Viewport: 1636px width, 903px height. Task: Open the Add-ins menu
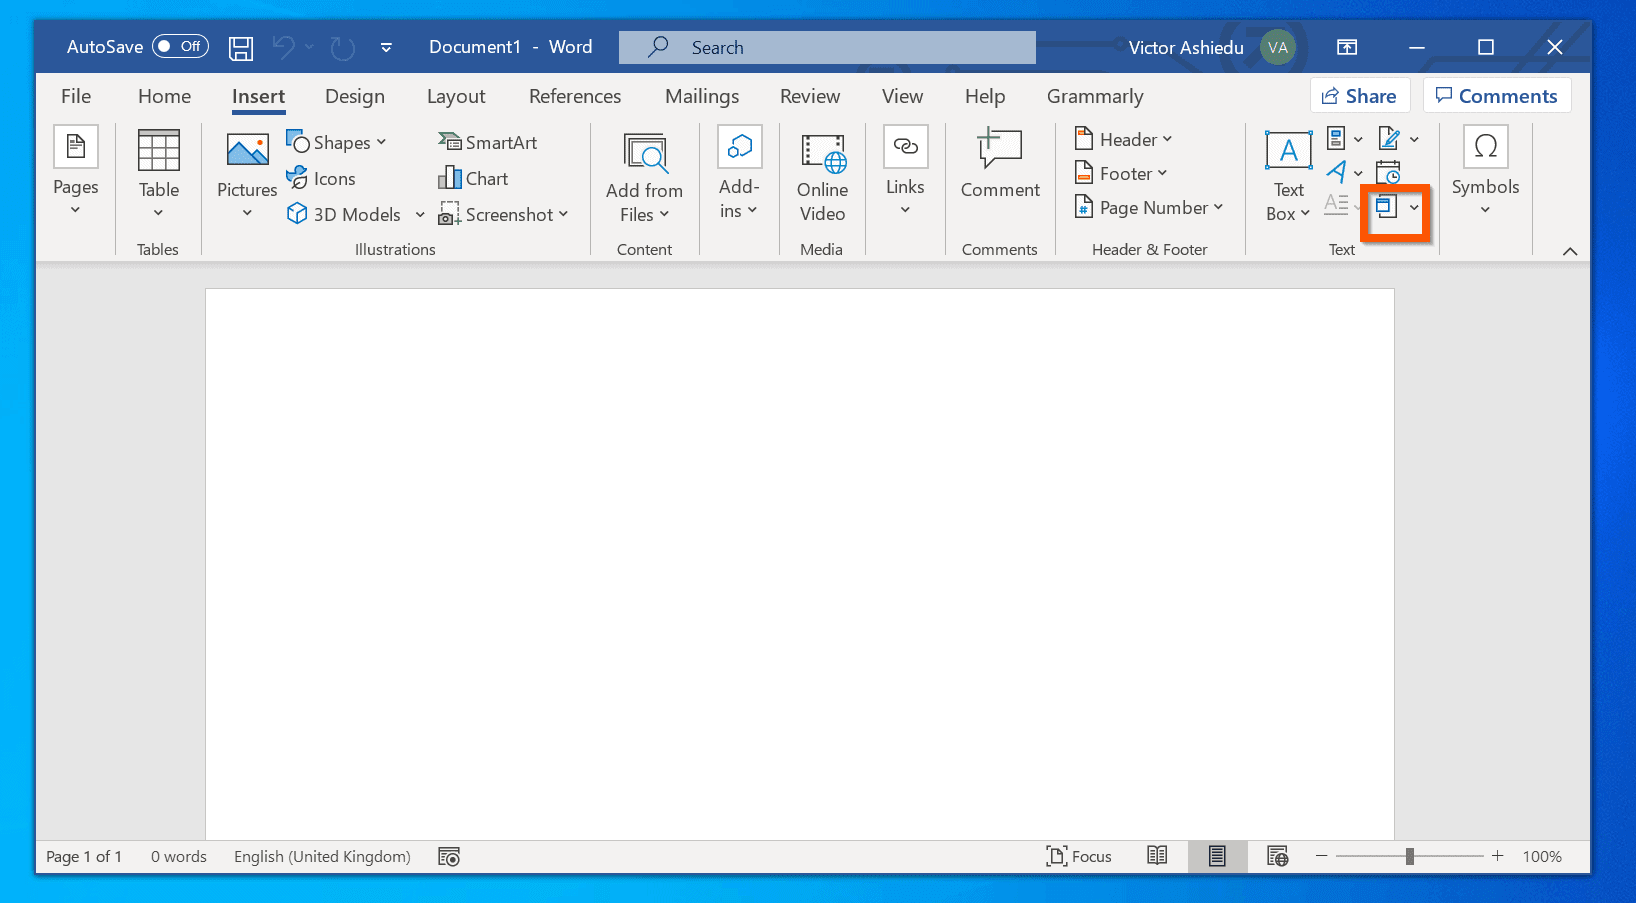tap(739, 173)
